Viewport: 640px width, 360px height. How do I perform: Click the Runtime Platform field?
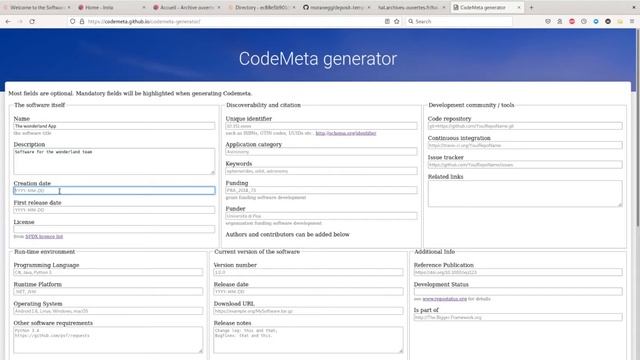click(108, 291)
